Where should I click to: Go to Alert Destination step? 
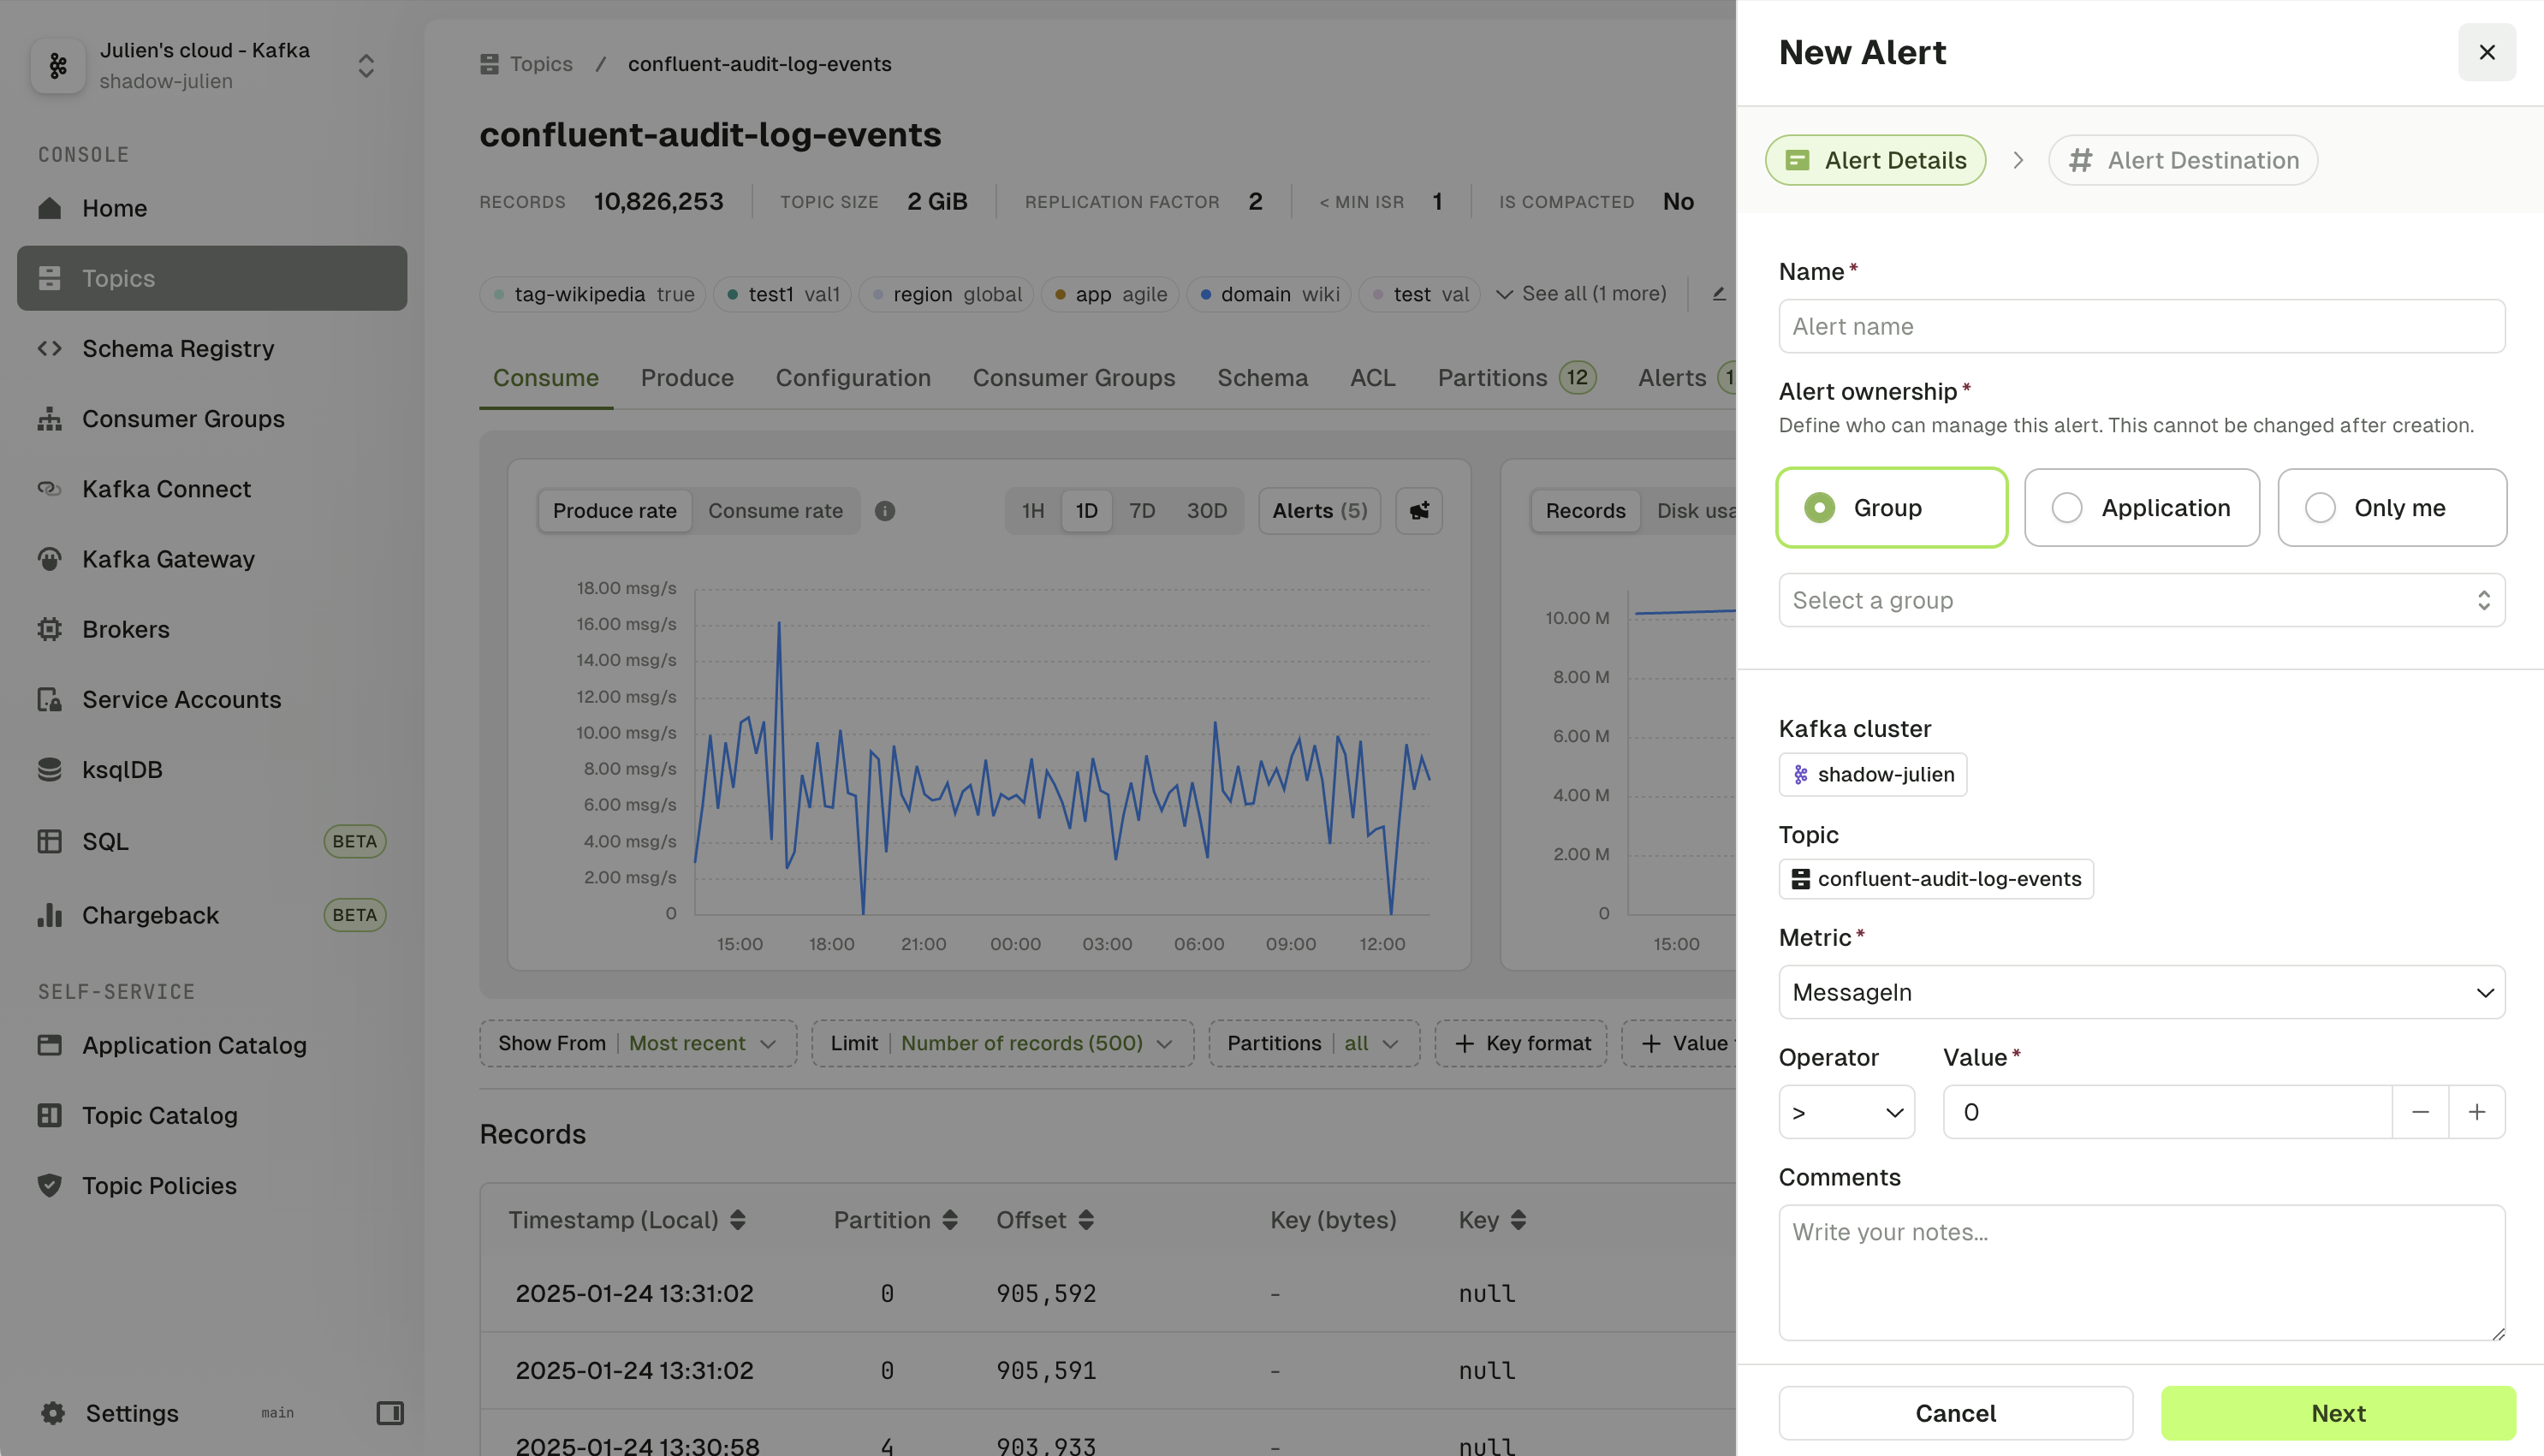click(x=2182, y=160)
